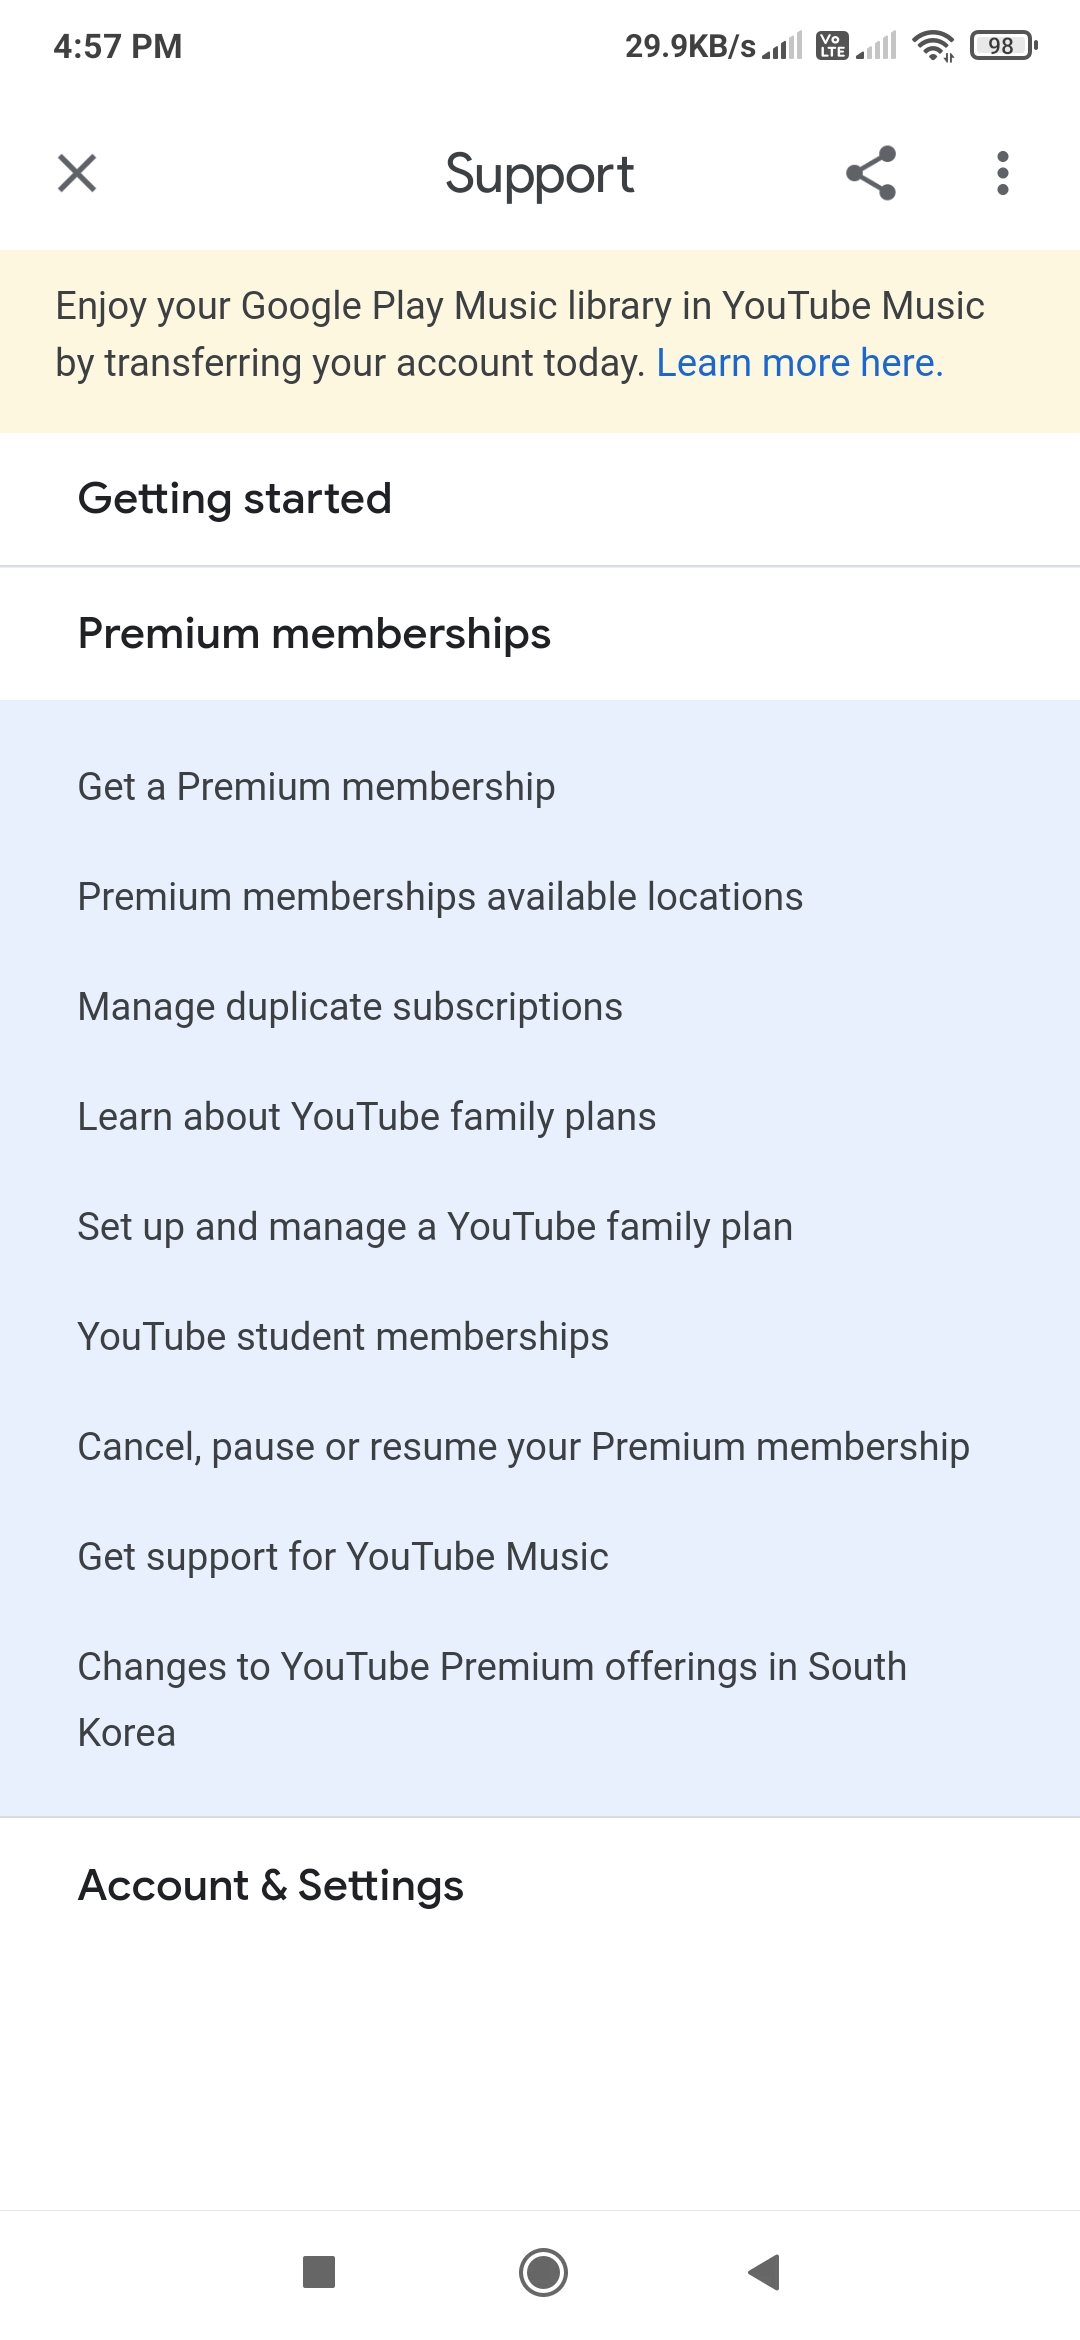The height and width of the screenshot is (2340, 1080).
Task: Open the Learn more here link
Action: click(x=799, y=363)
